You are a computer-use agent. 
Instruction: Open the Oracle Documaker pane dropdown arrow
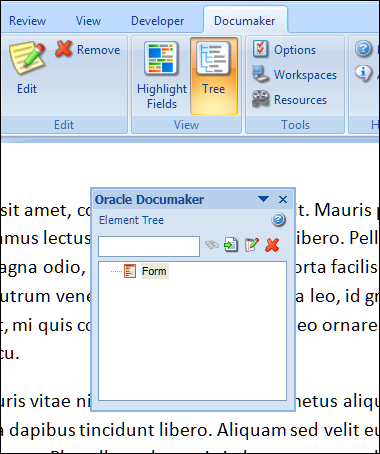tap(263, 199)
